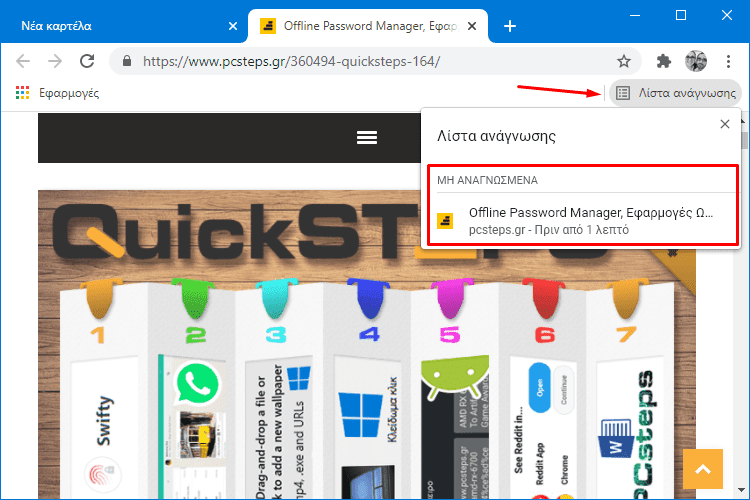Open the site's hamburger menu
750x500 pixels.
367,138
